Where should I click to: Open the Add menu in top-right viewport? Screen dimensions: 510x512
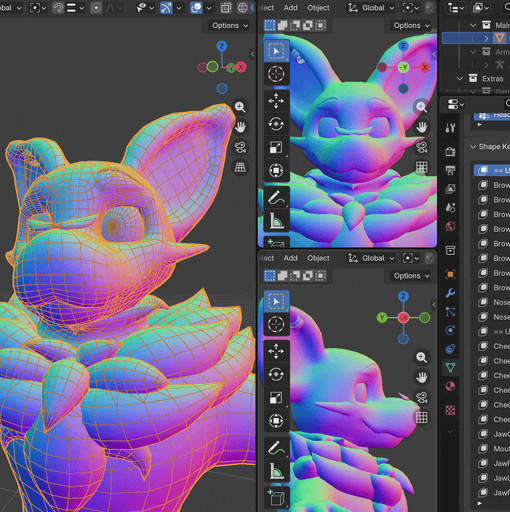[290, 8]
